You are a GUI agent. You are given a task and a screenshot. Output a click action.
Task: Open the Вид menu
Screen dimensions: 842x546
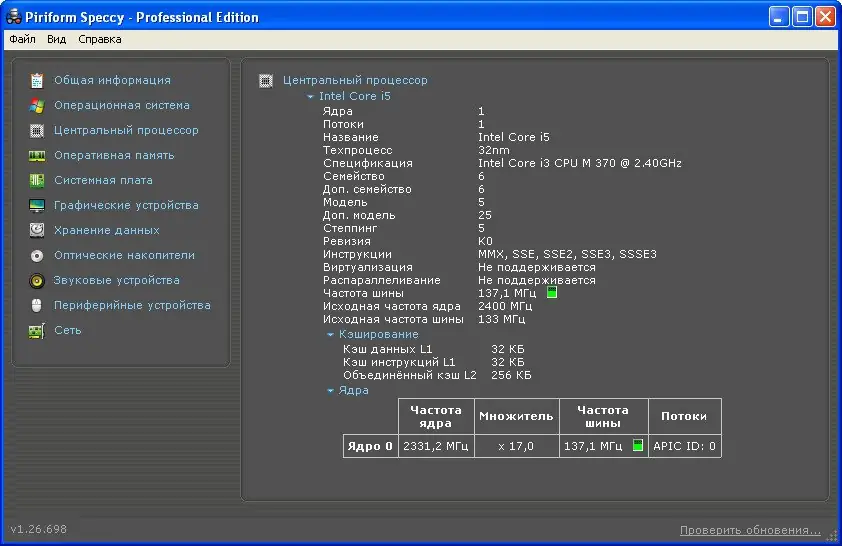(x=56, y=39)
